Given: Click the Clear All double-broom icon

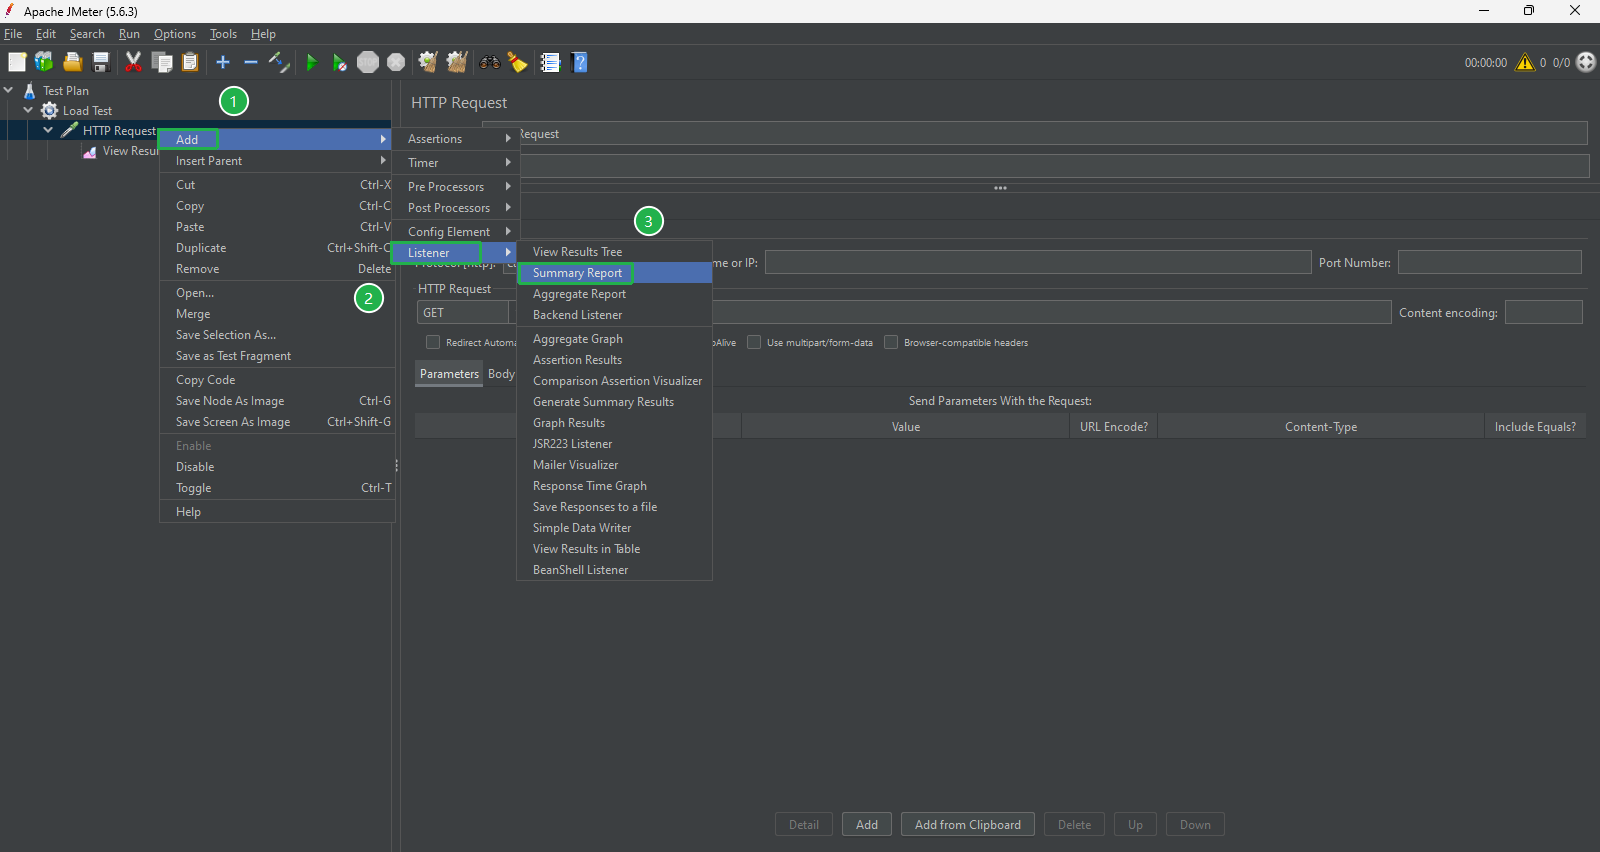Looking at the screenshot, I should [x=457, y=62].
